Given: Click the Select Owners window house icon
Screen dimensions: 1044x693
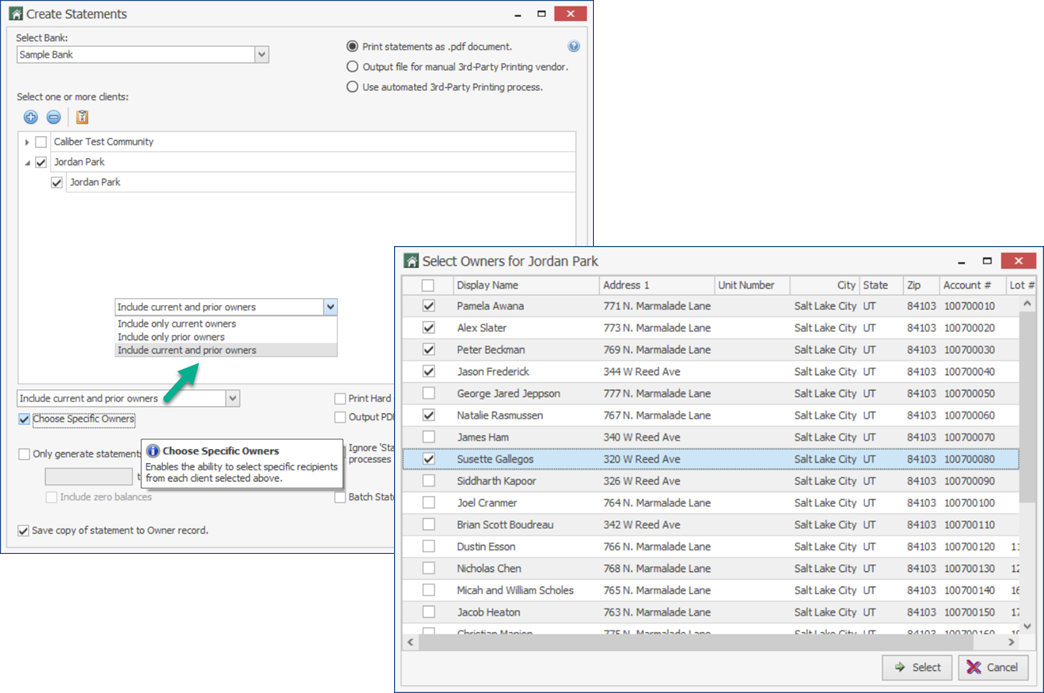Looking at the screenshot, I should coord(410,261).
